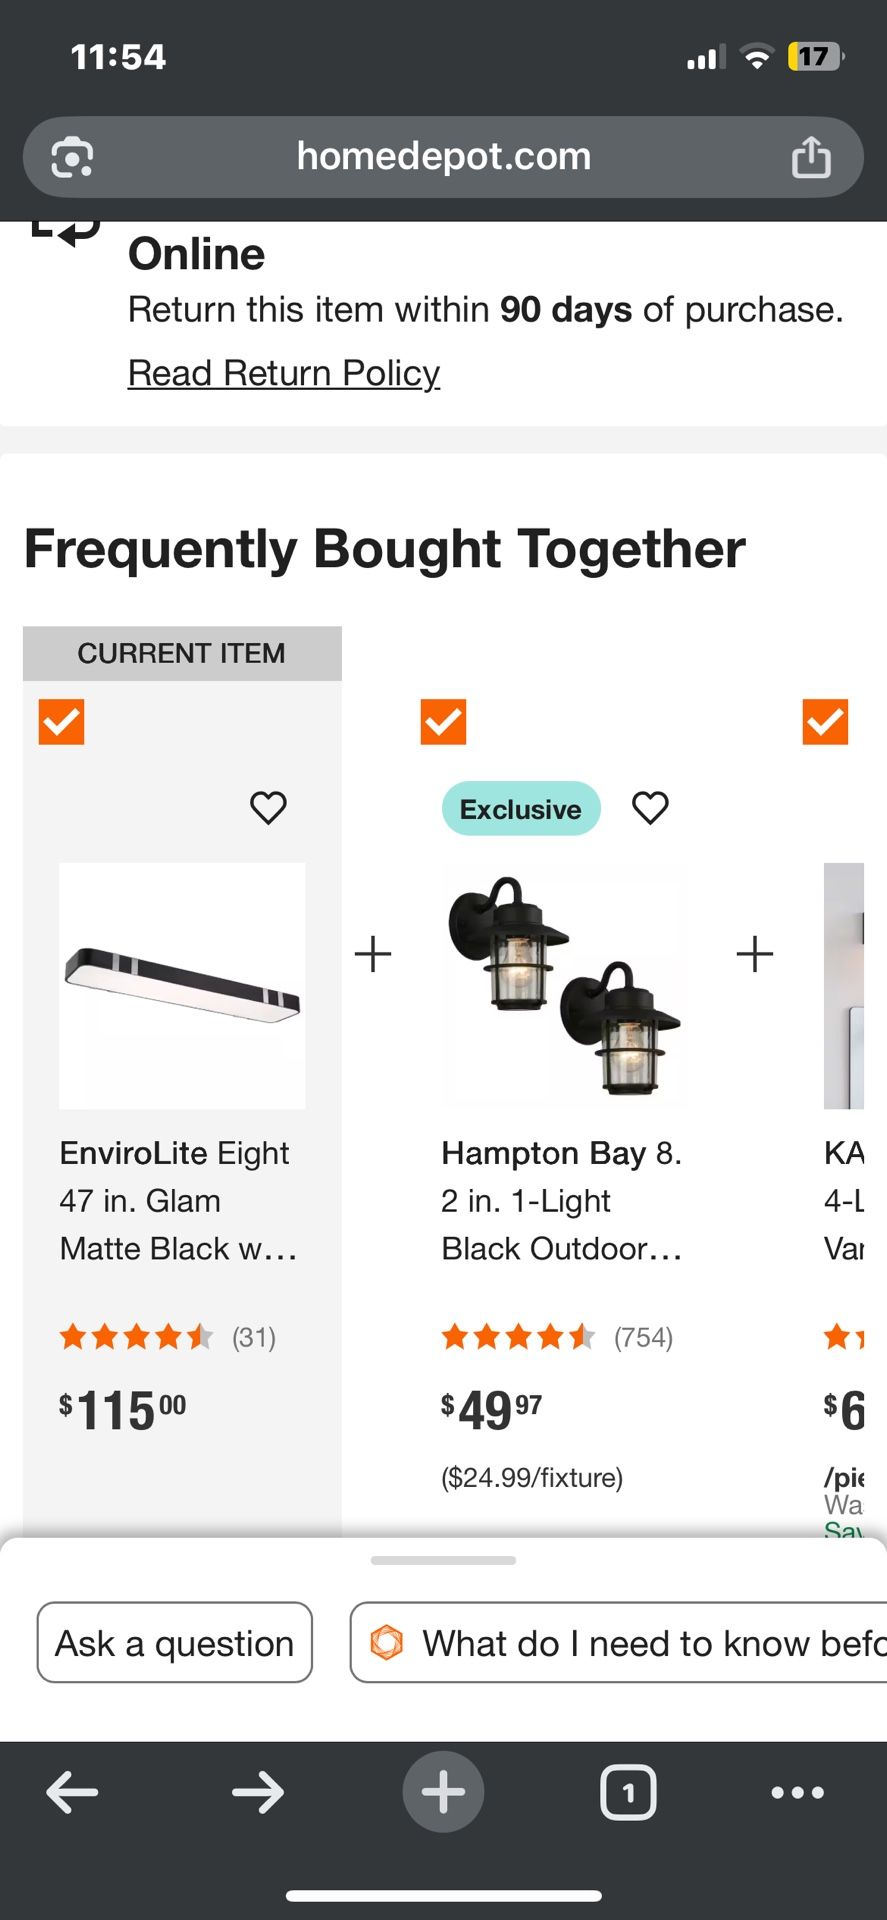This screenshot has width=887, height=1920.
Task: Open the Hampton Bay outdoor lantern image
Action: coord(564,986)
